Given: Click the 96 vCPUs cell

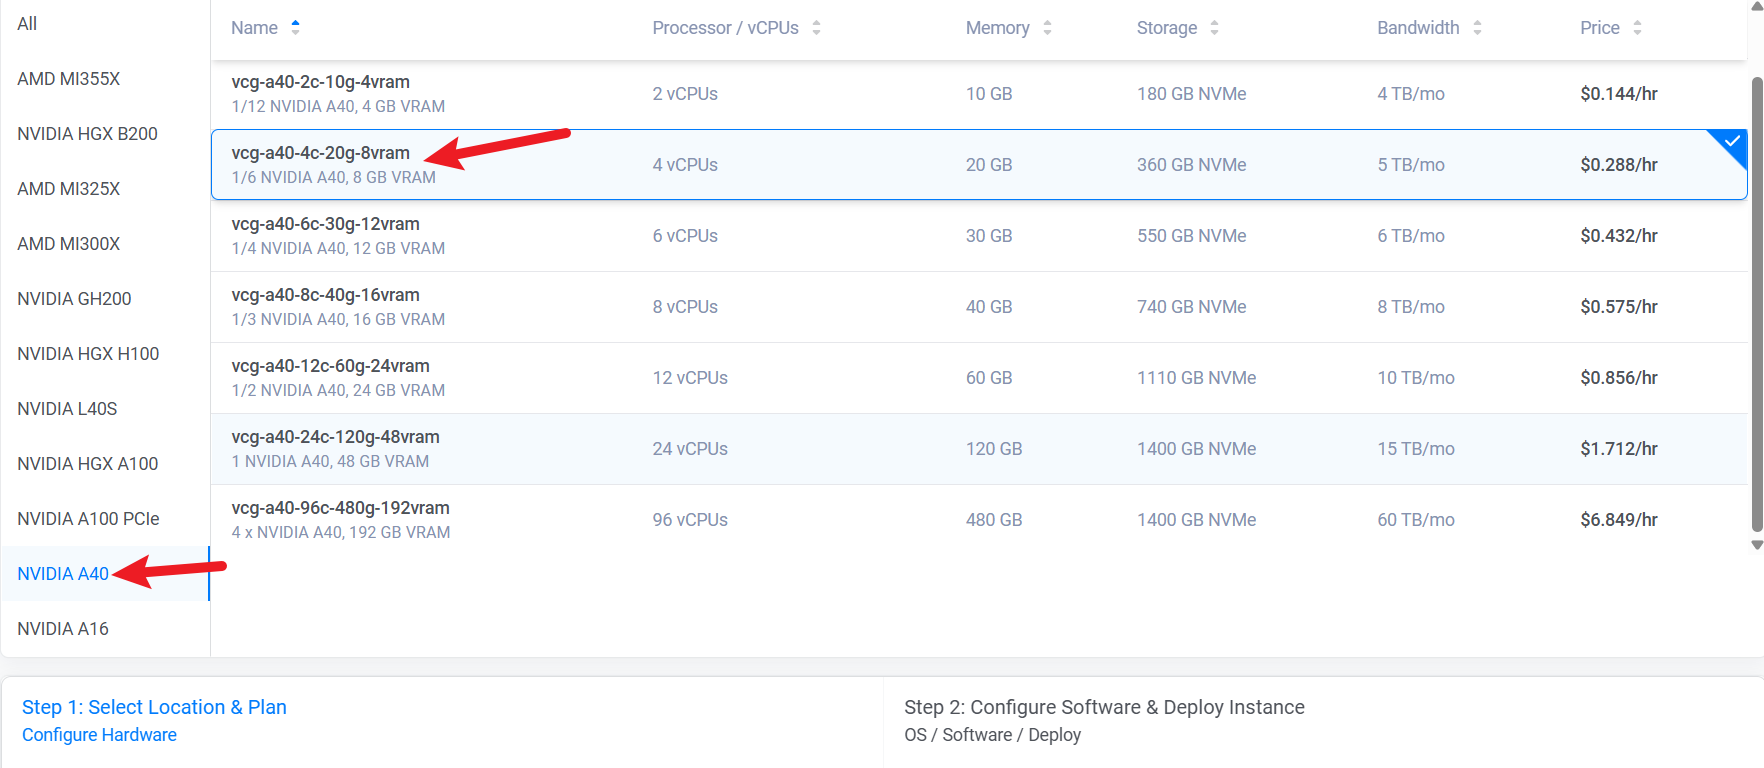Looking at the screenshot, I should 690,520.
